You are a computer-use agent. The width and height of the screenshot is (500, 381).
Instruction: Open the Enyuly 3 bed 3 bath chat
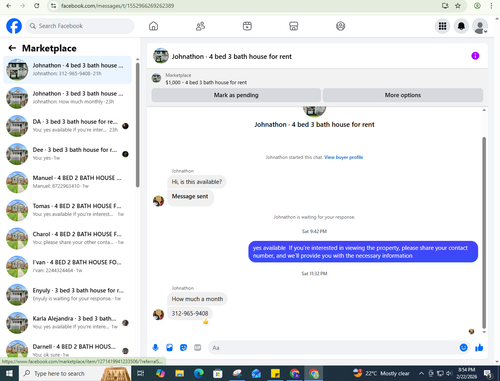(x=67, y=294)
